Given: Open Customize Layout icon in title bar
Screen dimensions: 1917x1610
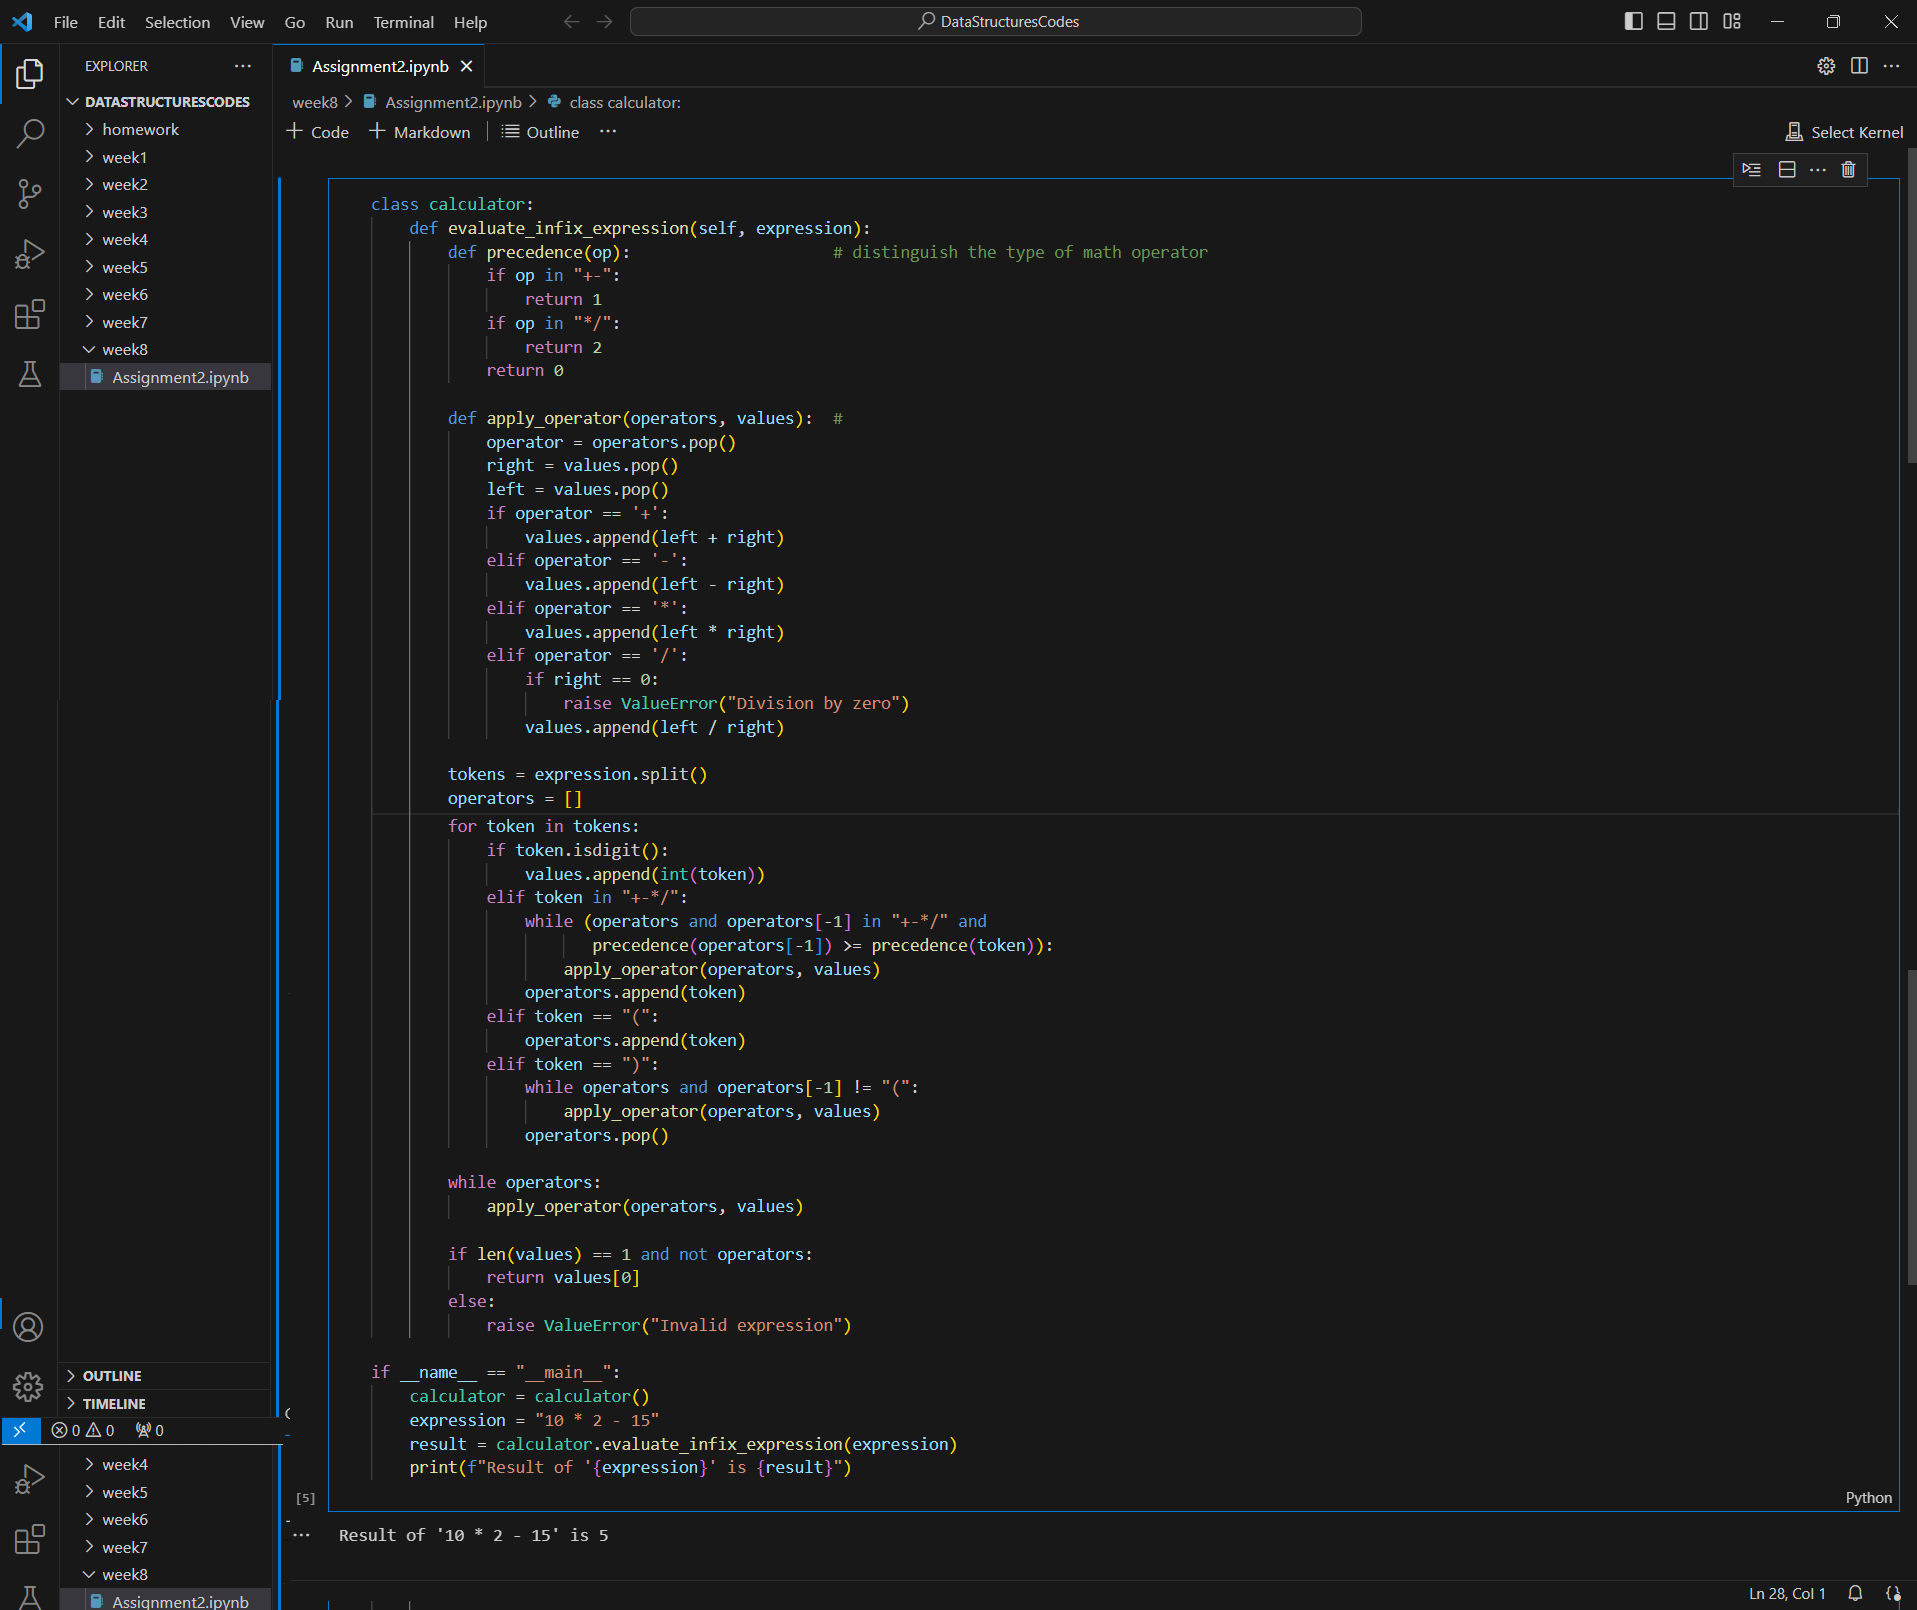Looking at the screenshot, I should 1732,21.
